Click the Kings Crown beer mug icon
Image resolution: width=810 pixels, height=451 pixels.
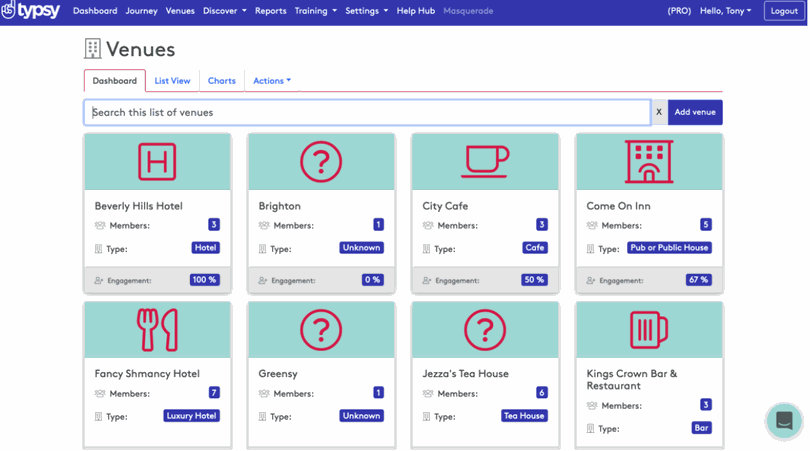coord(649,330)
